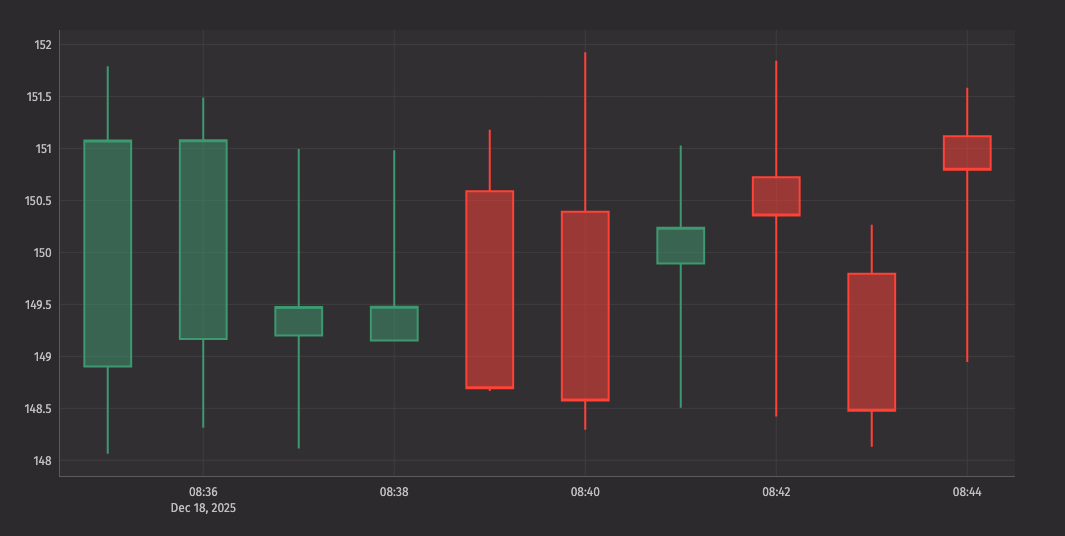Select the 08:40 tick on time axis
Image resolution: width=1065 pixels, height=536 pixels.
[x=585, y=492]
